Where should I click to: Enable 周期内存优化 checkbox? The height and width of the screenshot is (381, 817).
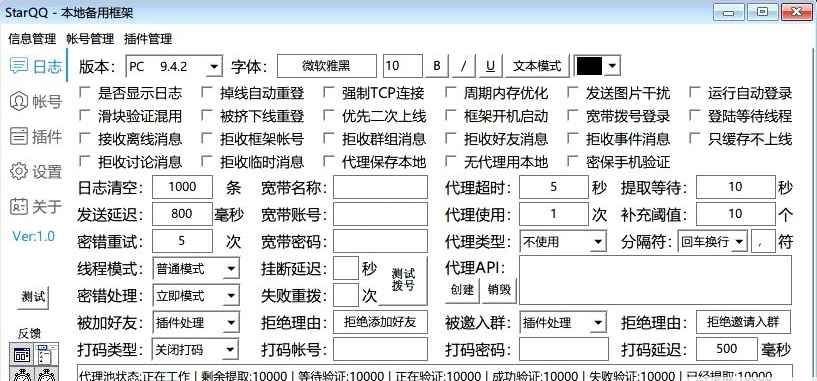coord(450,93)
